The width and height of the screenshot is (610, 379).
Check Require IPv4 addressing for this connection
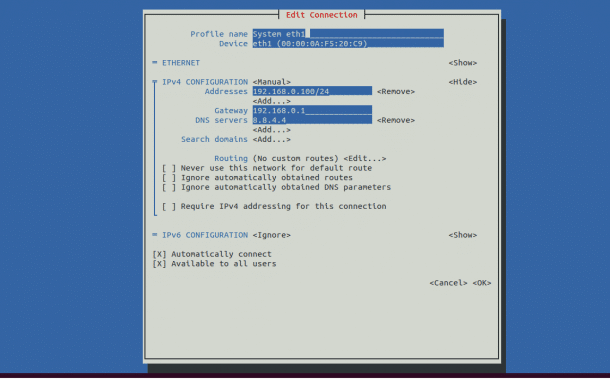coord(169,206)
